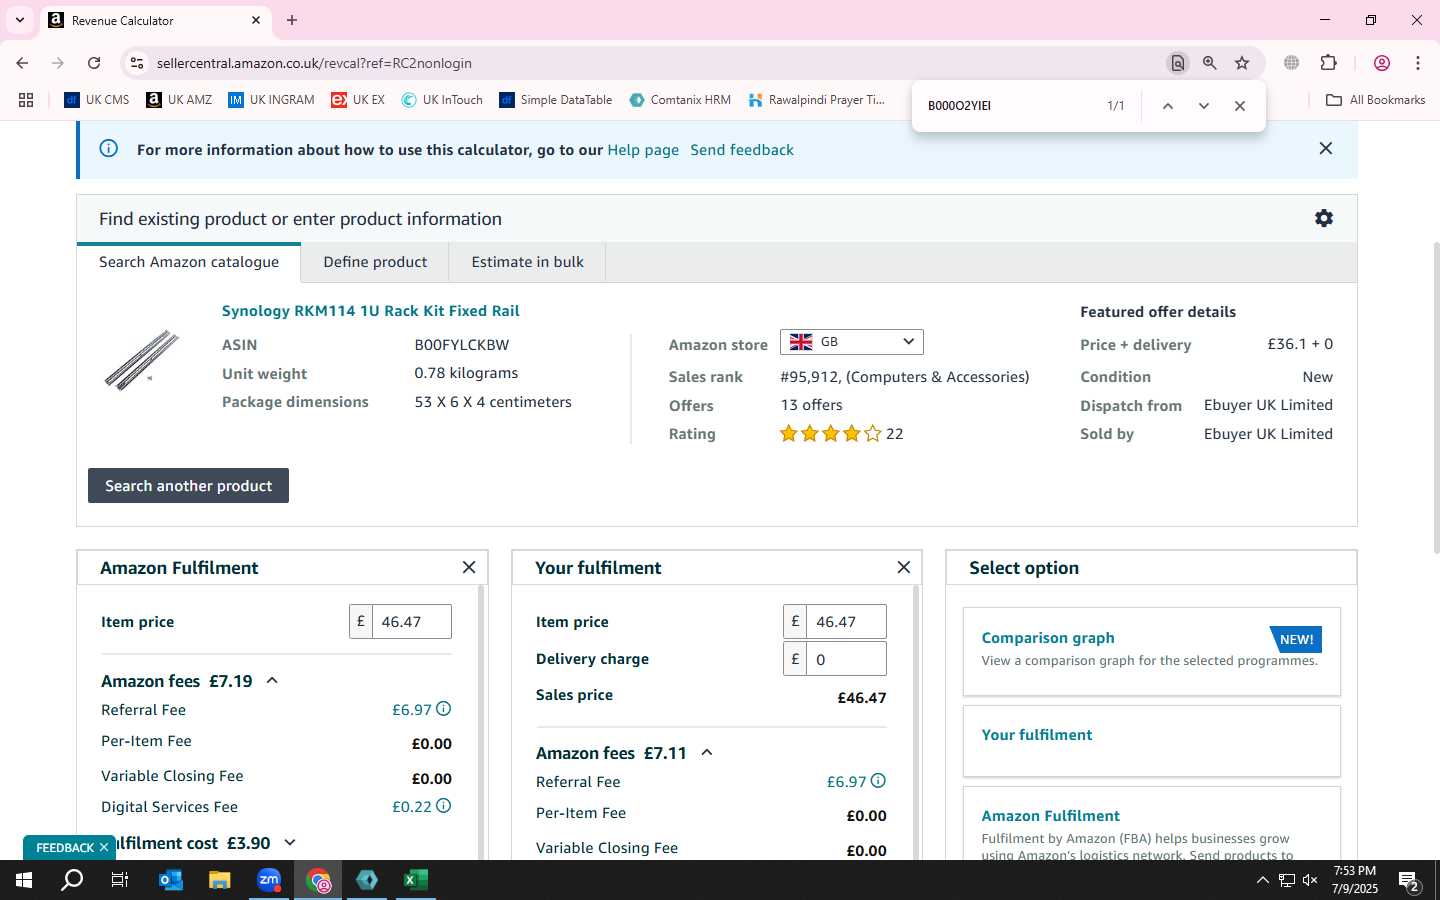Open the search-in-page lens icon

1178,63
